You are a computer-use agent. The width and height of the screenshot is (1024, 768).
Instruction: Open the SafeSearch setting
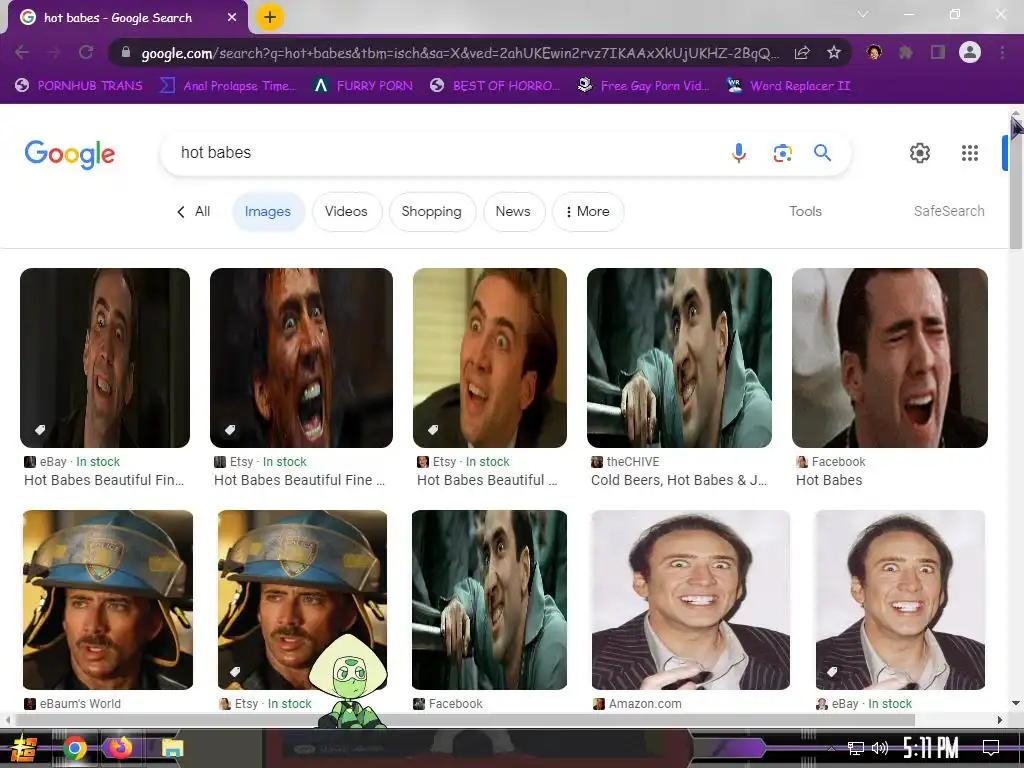tap(949, 212)
